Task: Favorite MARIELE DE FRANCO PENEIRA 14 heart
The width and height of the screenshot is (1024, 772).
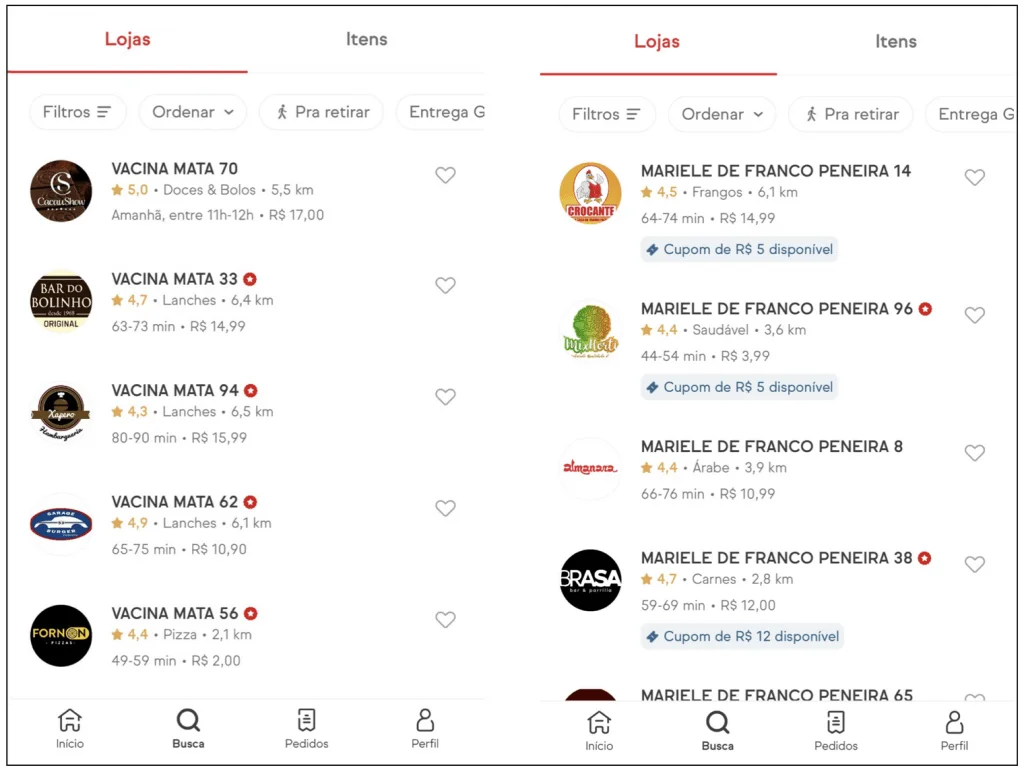Action: point(974,177)
